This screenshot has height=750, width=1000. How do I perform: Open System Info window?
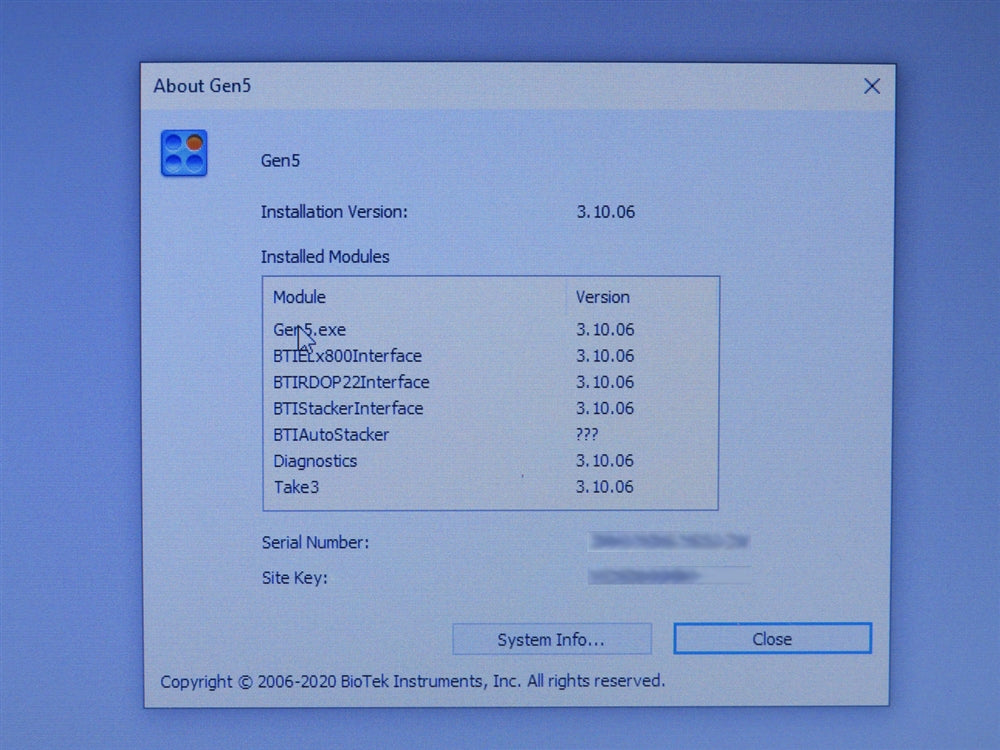point(552,639)
